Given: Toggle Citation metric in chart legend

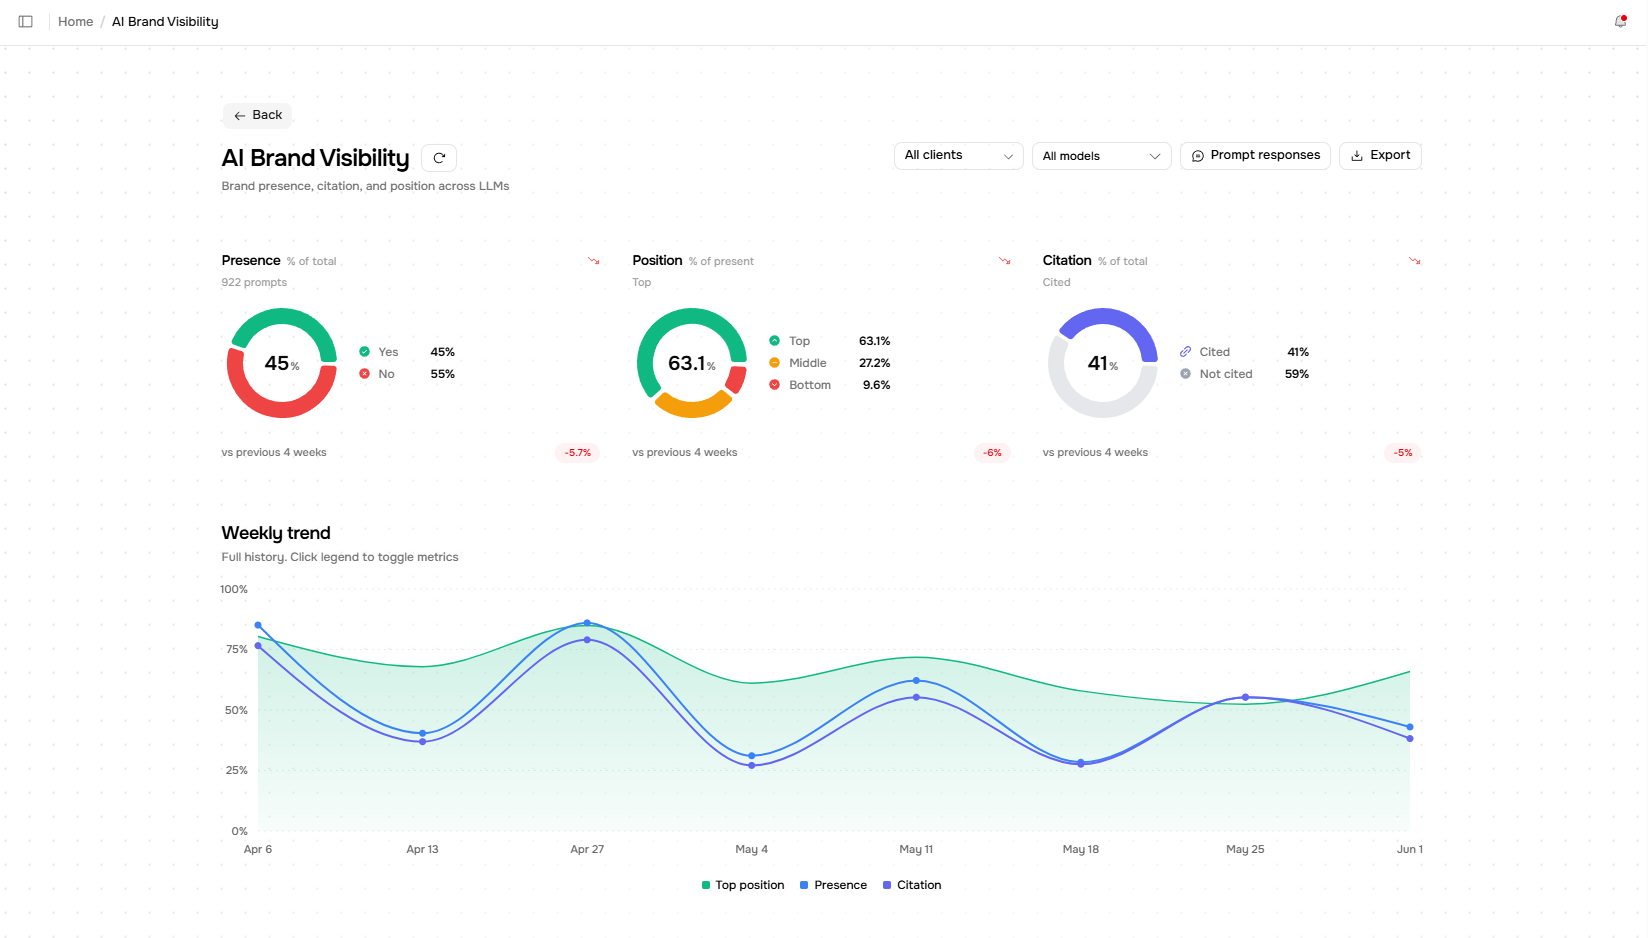Looking at the screenshot, I should click(x=912, y=885).
